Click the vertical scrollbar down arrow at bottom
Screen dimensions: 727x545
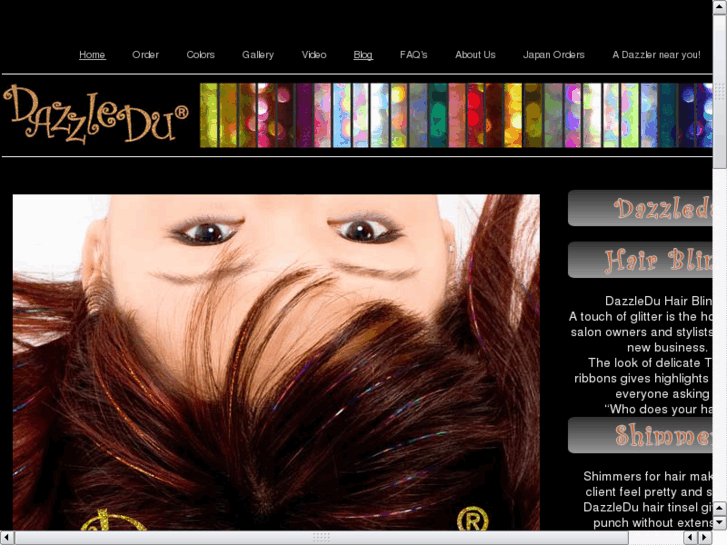coord(720,523)
